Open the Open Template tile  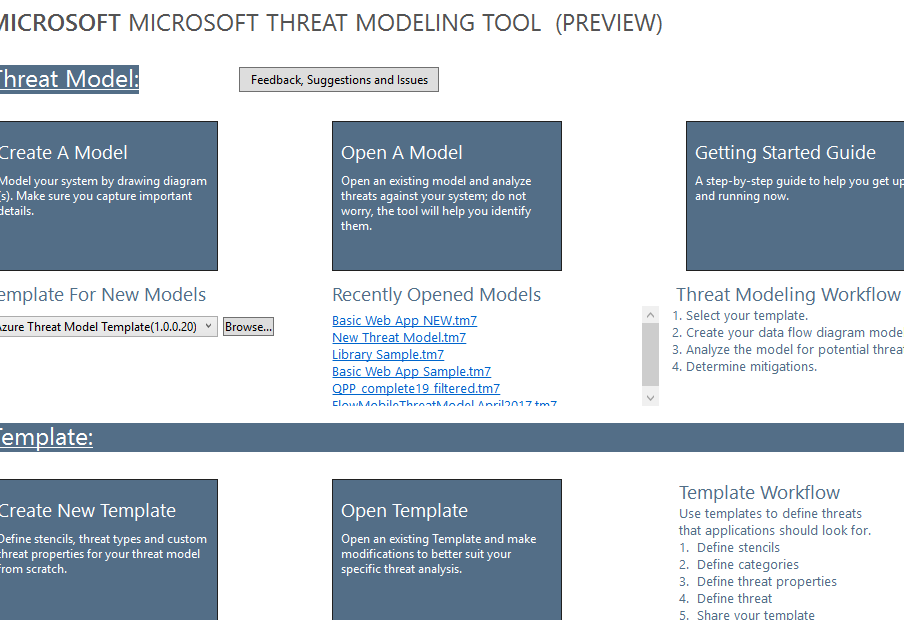(446, 550)
